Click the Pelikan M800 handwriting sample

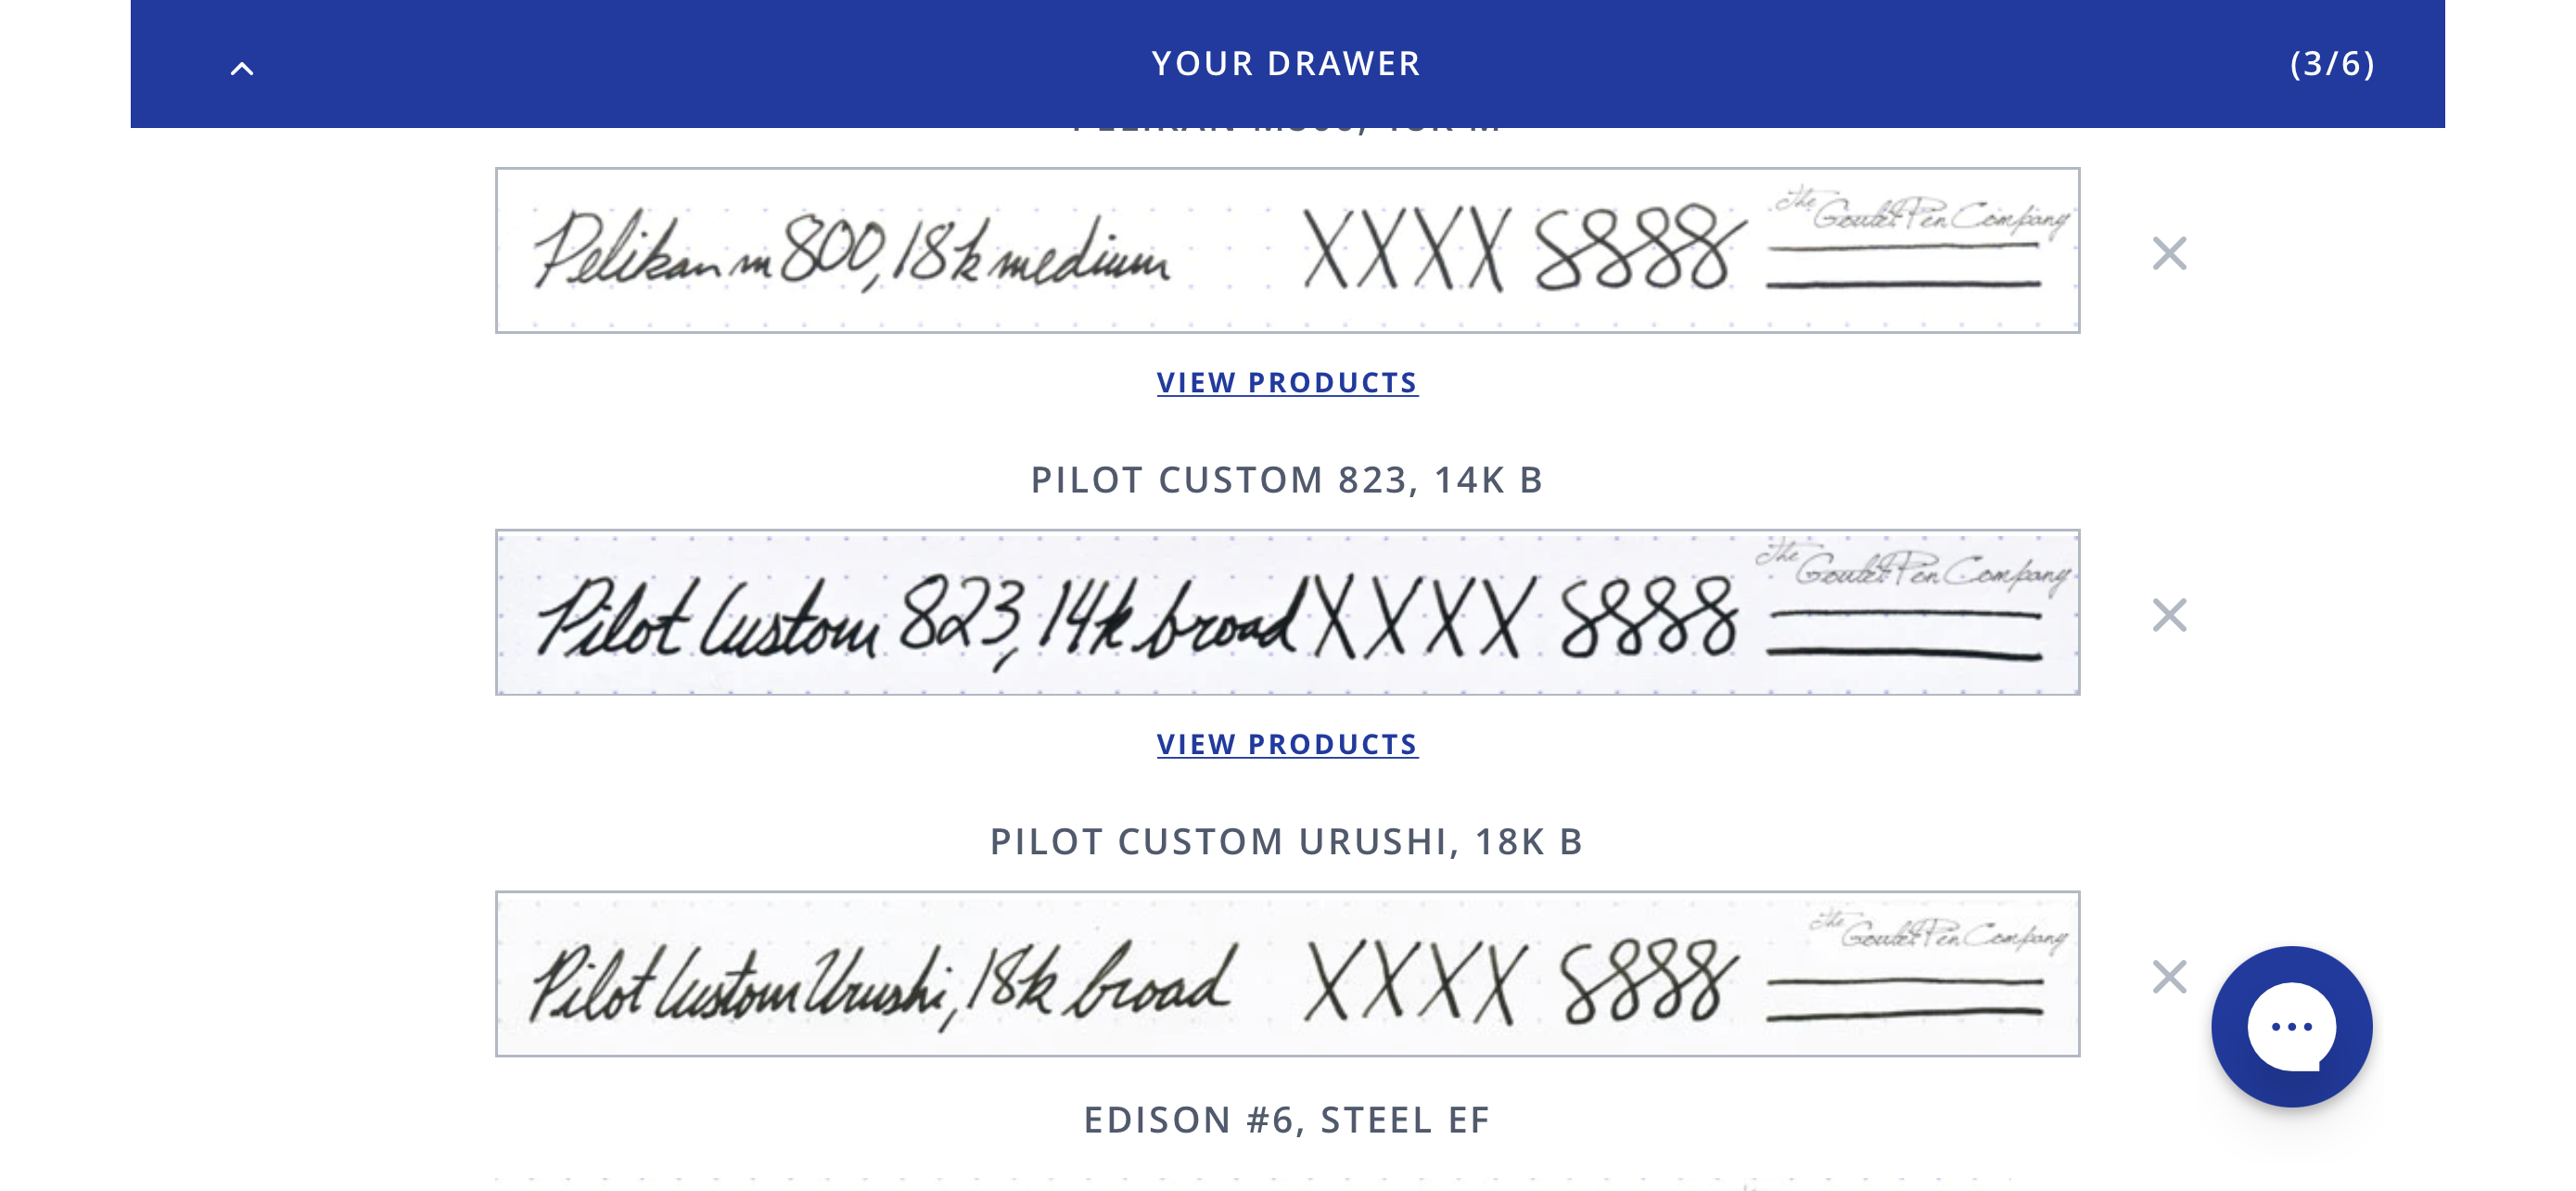click(1287, 250)
